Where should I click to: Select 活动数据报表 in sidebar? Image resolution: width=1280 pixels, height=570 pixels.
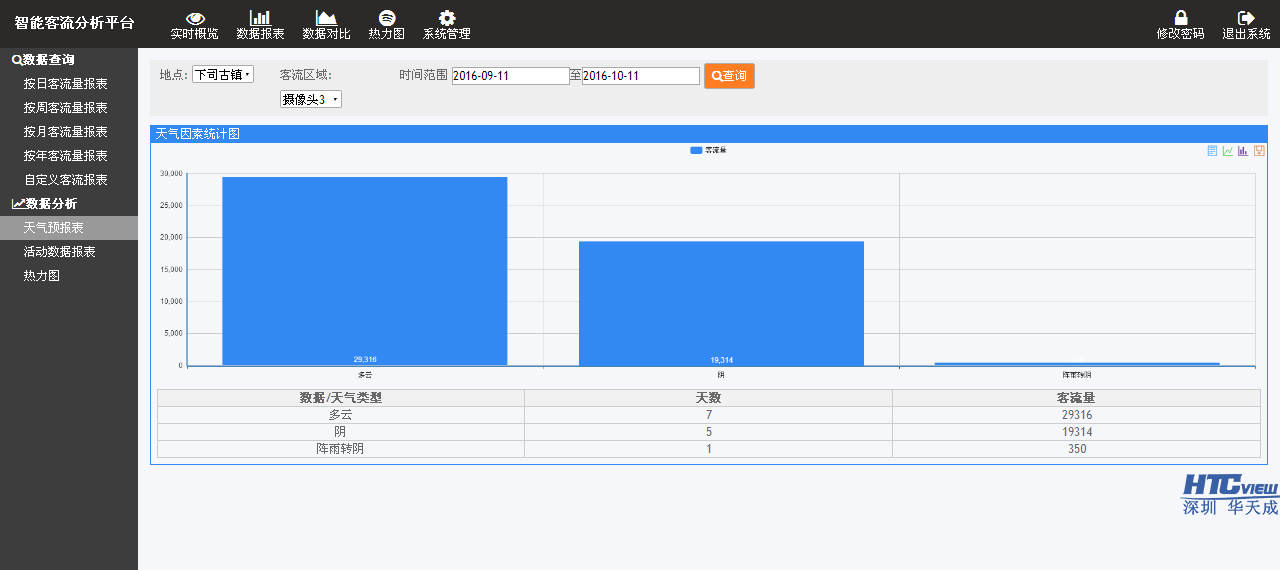(x=60, y=252)
